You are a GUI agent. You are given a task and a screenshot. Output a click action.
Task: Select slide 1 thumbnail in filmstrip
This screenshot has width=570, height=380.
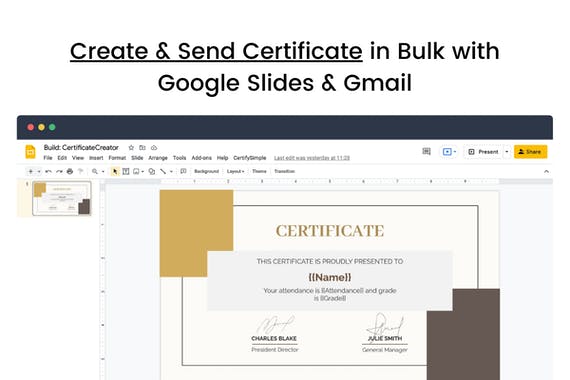tap(61, 199)
